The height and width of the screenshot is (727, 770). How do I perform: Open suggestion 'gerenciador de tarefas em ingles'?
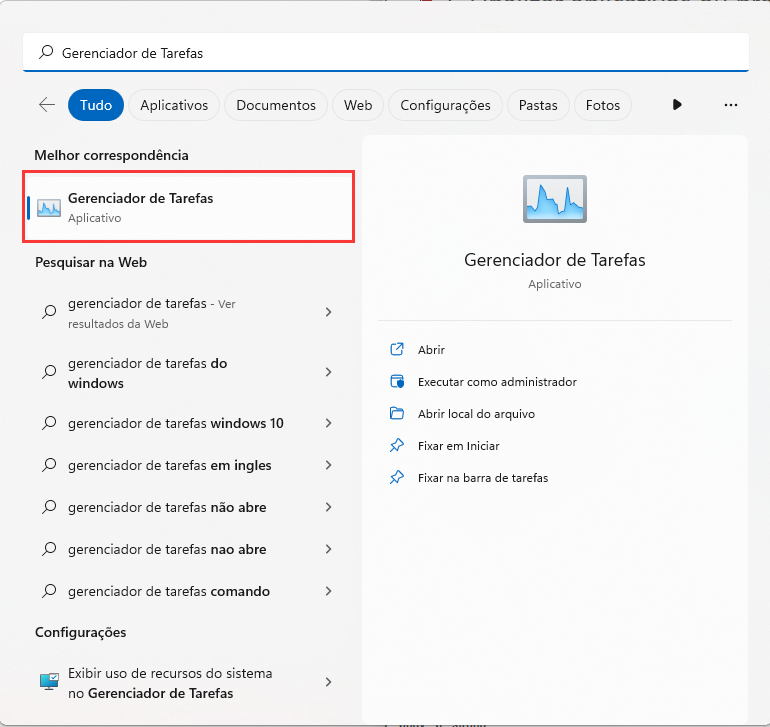click(189, 465)
